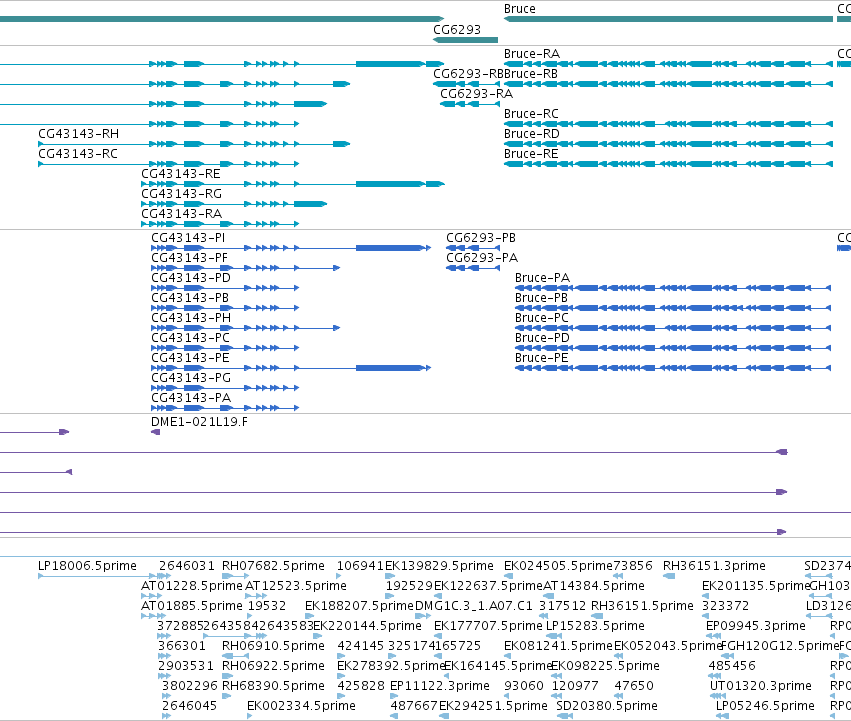
Task: Open the SD20380.5prime EST label
Action: pos(607,706)
